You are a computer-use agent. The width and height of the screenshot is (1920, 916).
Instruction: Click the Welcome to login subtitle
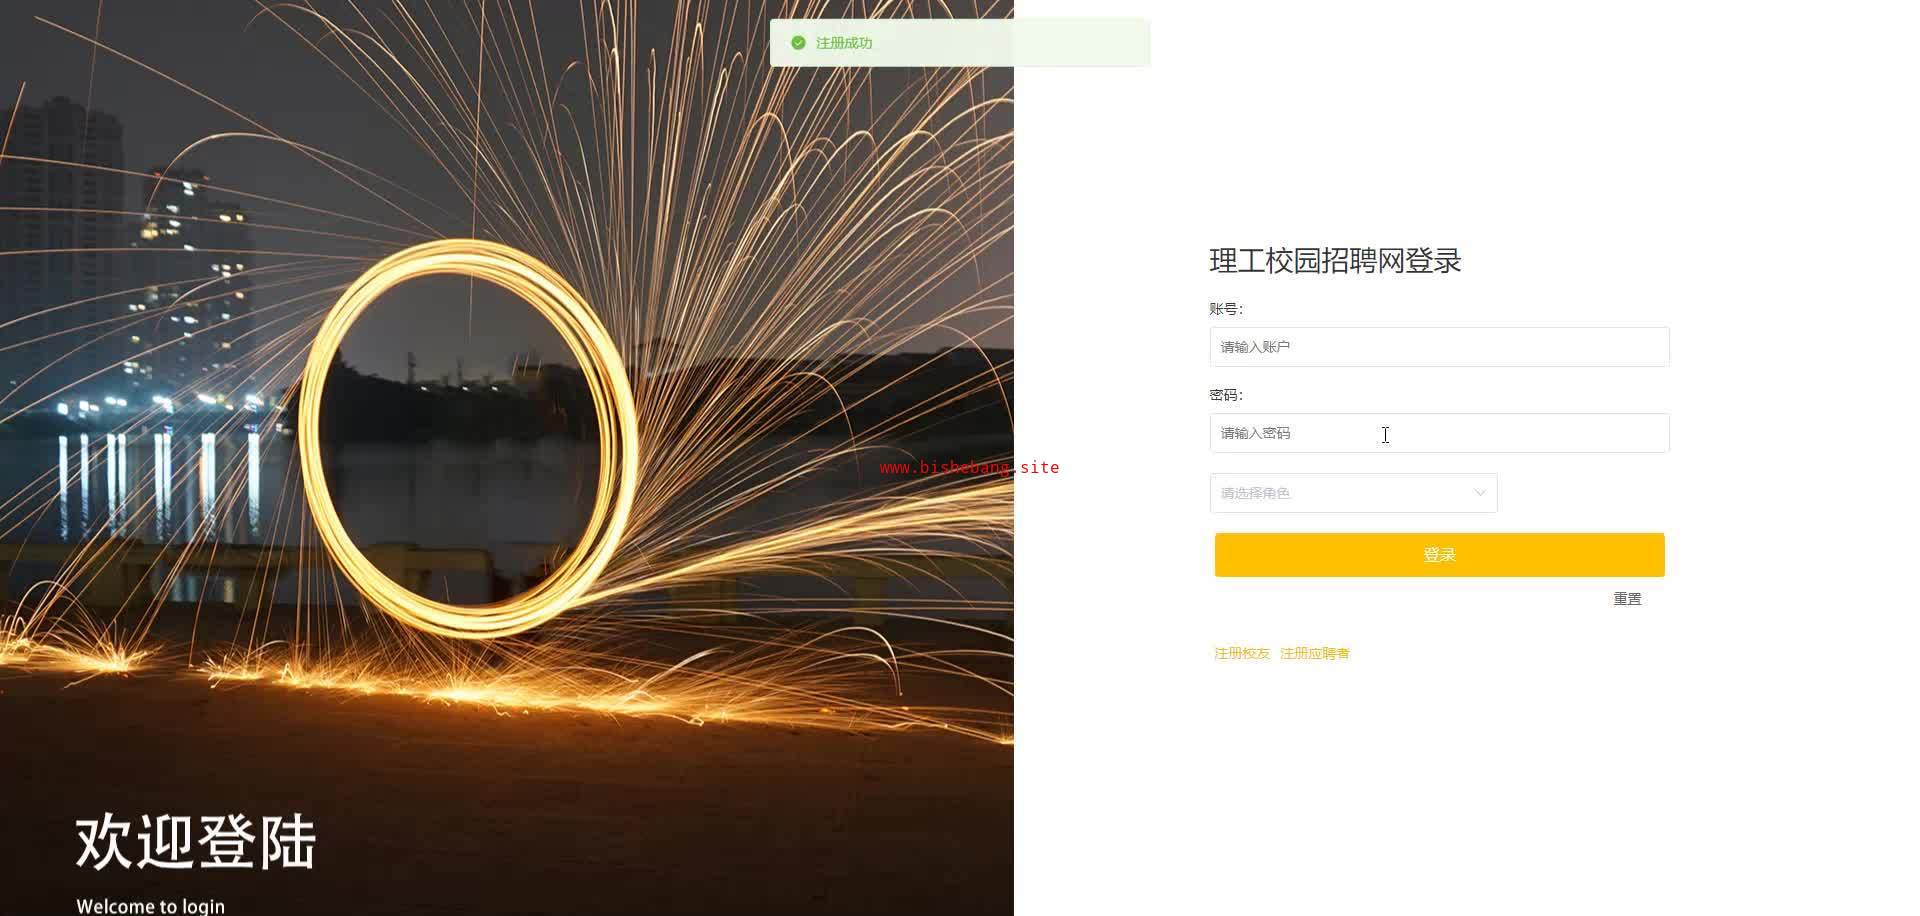point(150,906)
